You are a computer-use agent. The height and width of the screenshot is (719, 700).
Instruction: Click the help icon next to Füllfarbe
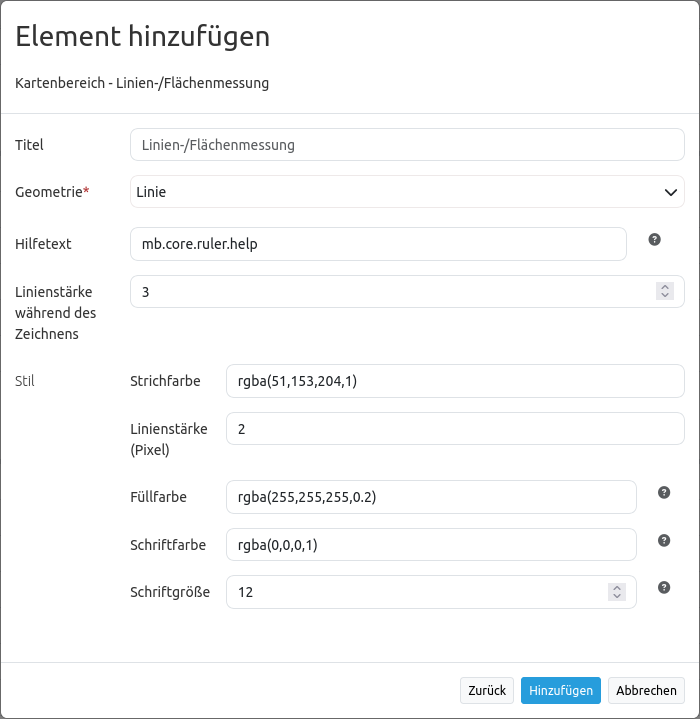(x=663, y=493)
